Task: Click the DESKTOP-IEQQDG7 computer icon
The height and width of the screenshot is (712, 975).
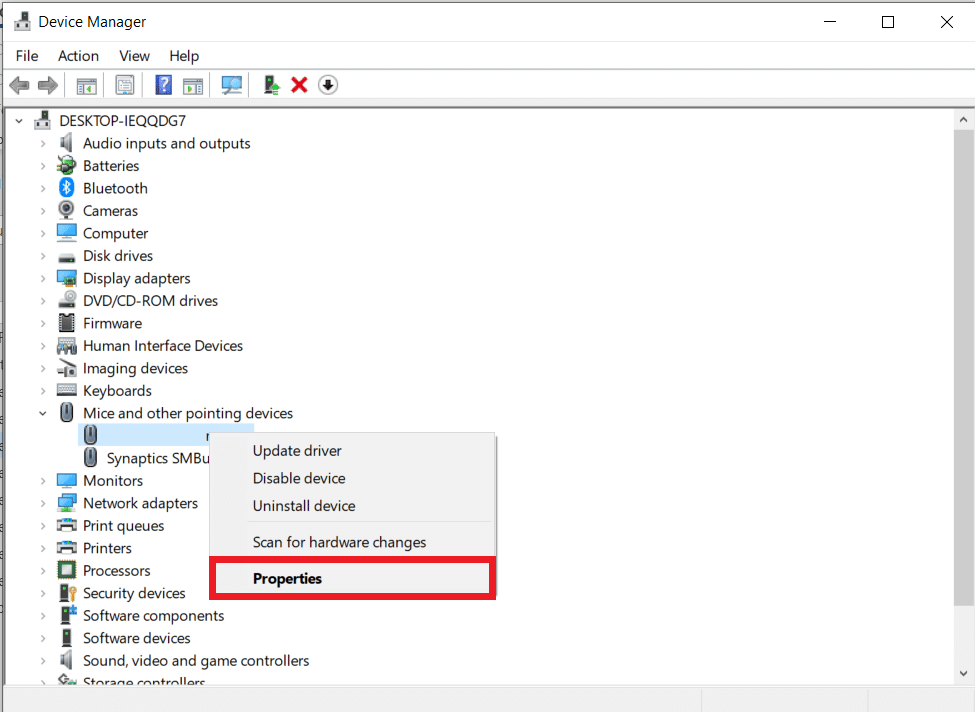Action: click(x=42, y=120)
